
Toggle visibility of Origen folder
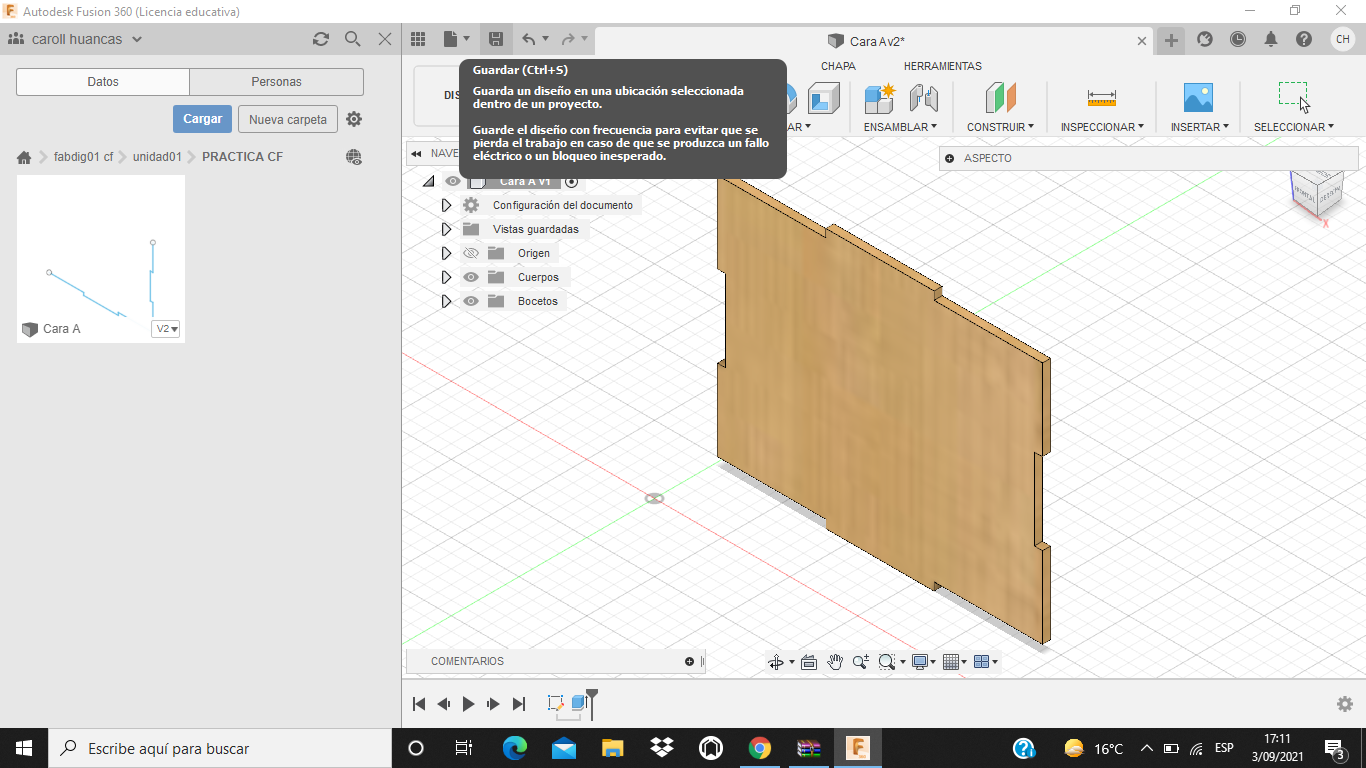click(x=471, y=253)
